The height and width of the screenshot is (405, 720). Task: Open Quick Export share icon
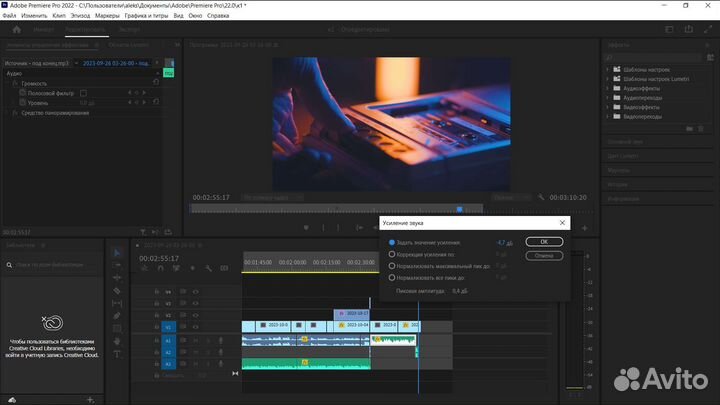pyautogui.click(x=689, y=29)
